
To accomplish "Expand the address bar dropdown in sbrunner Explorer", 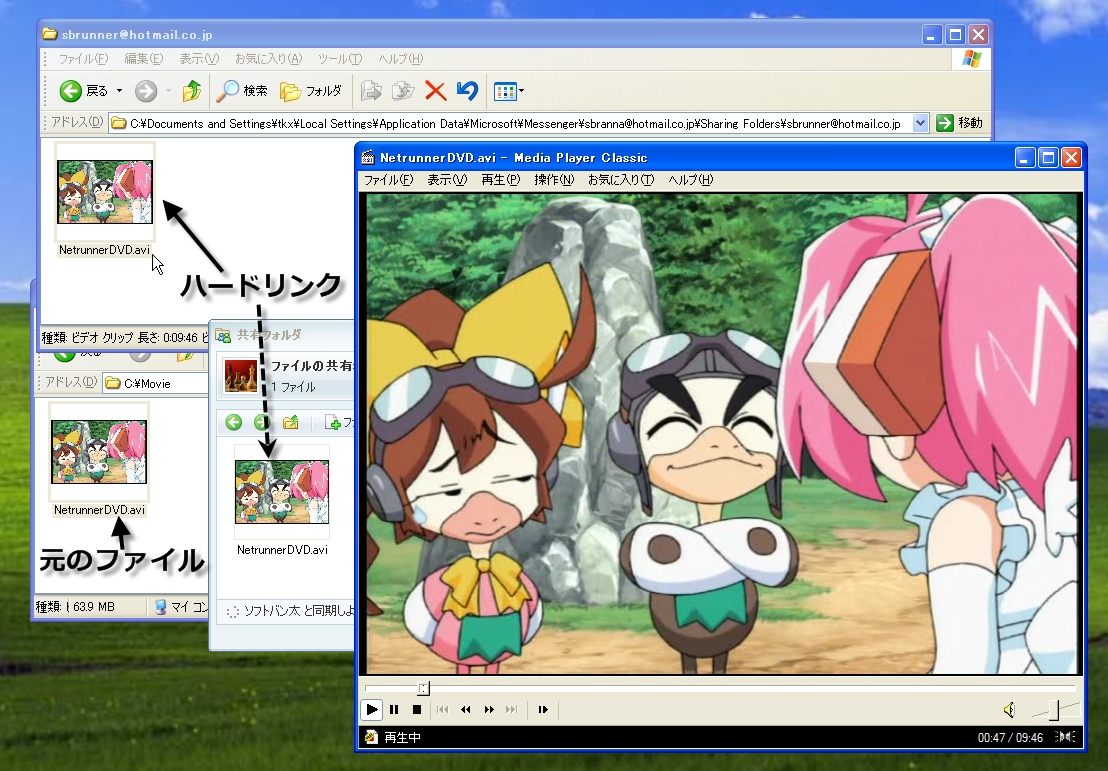I will coord(920,124).
